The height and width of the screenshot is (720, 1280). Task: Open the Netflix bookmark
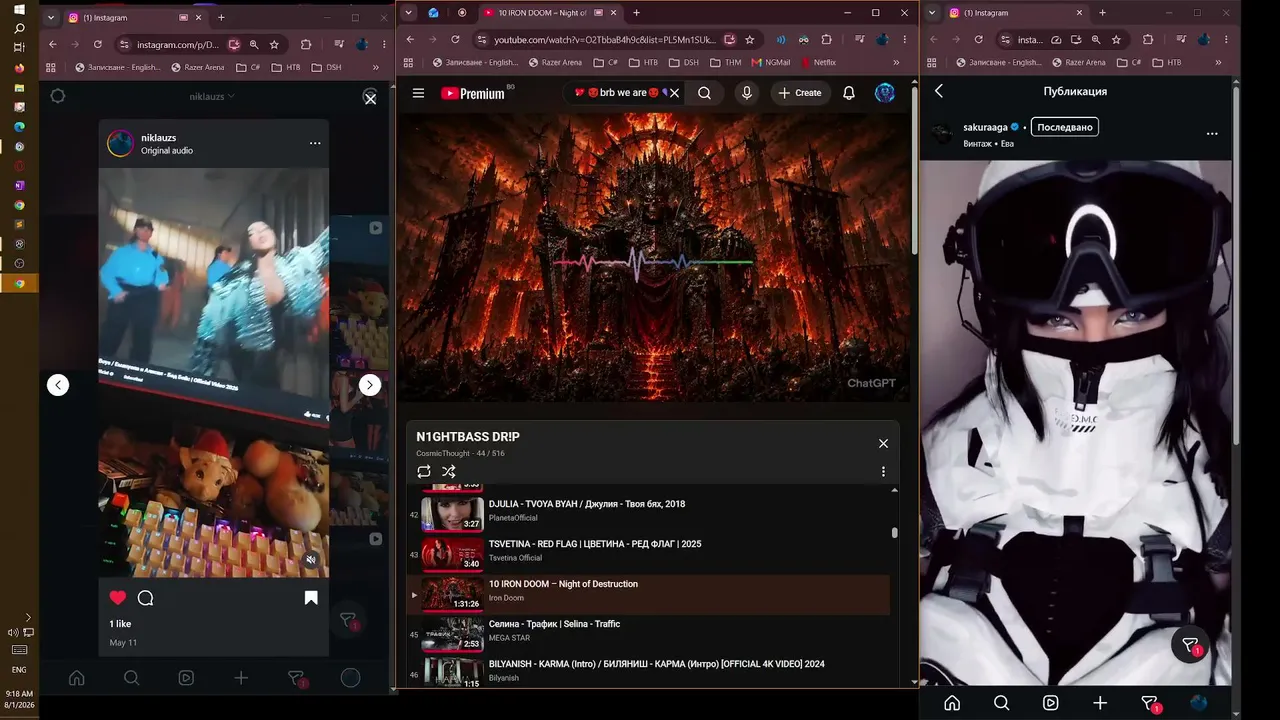(817, 62)
